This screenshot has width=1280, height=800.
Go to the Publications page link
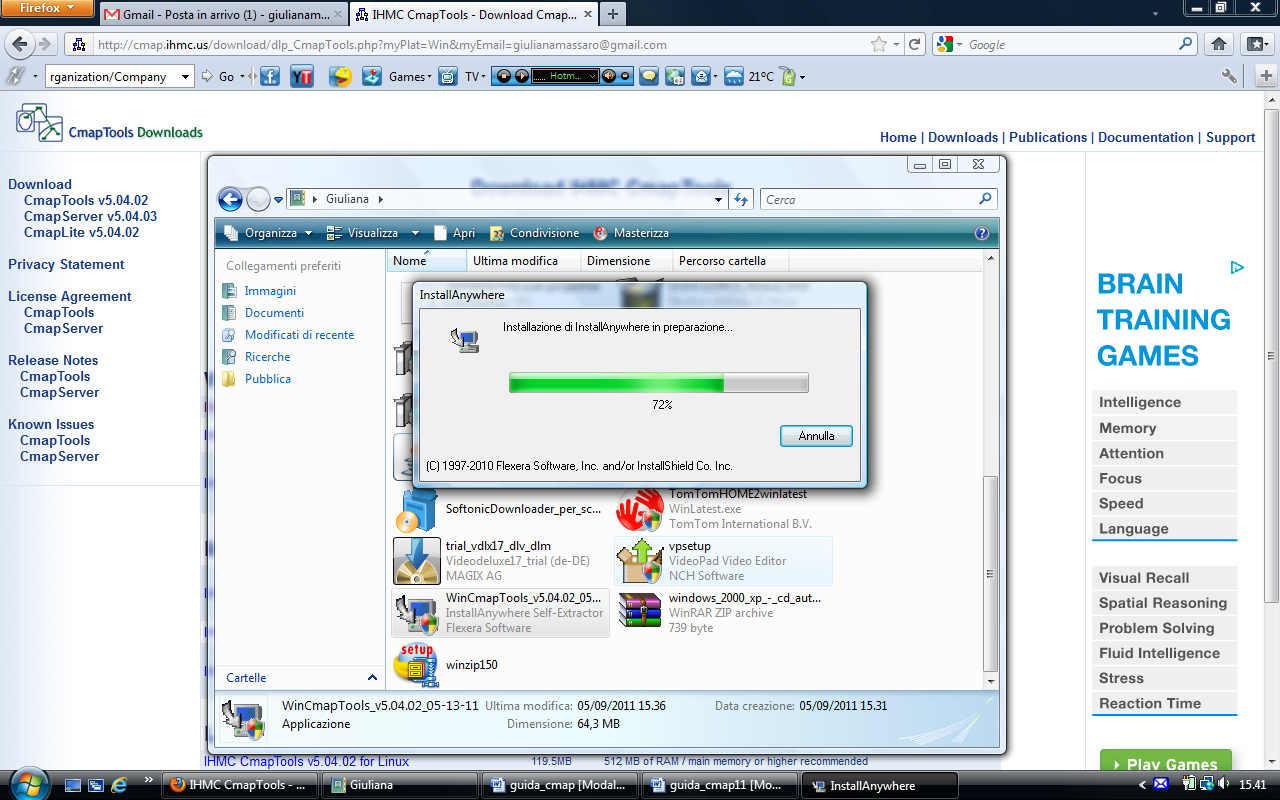pos(1048,137)
